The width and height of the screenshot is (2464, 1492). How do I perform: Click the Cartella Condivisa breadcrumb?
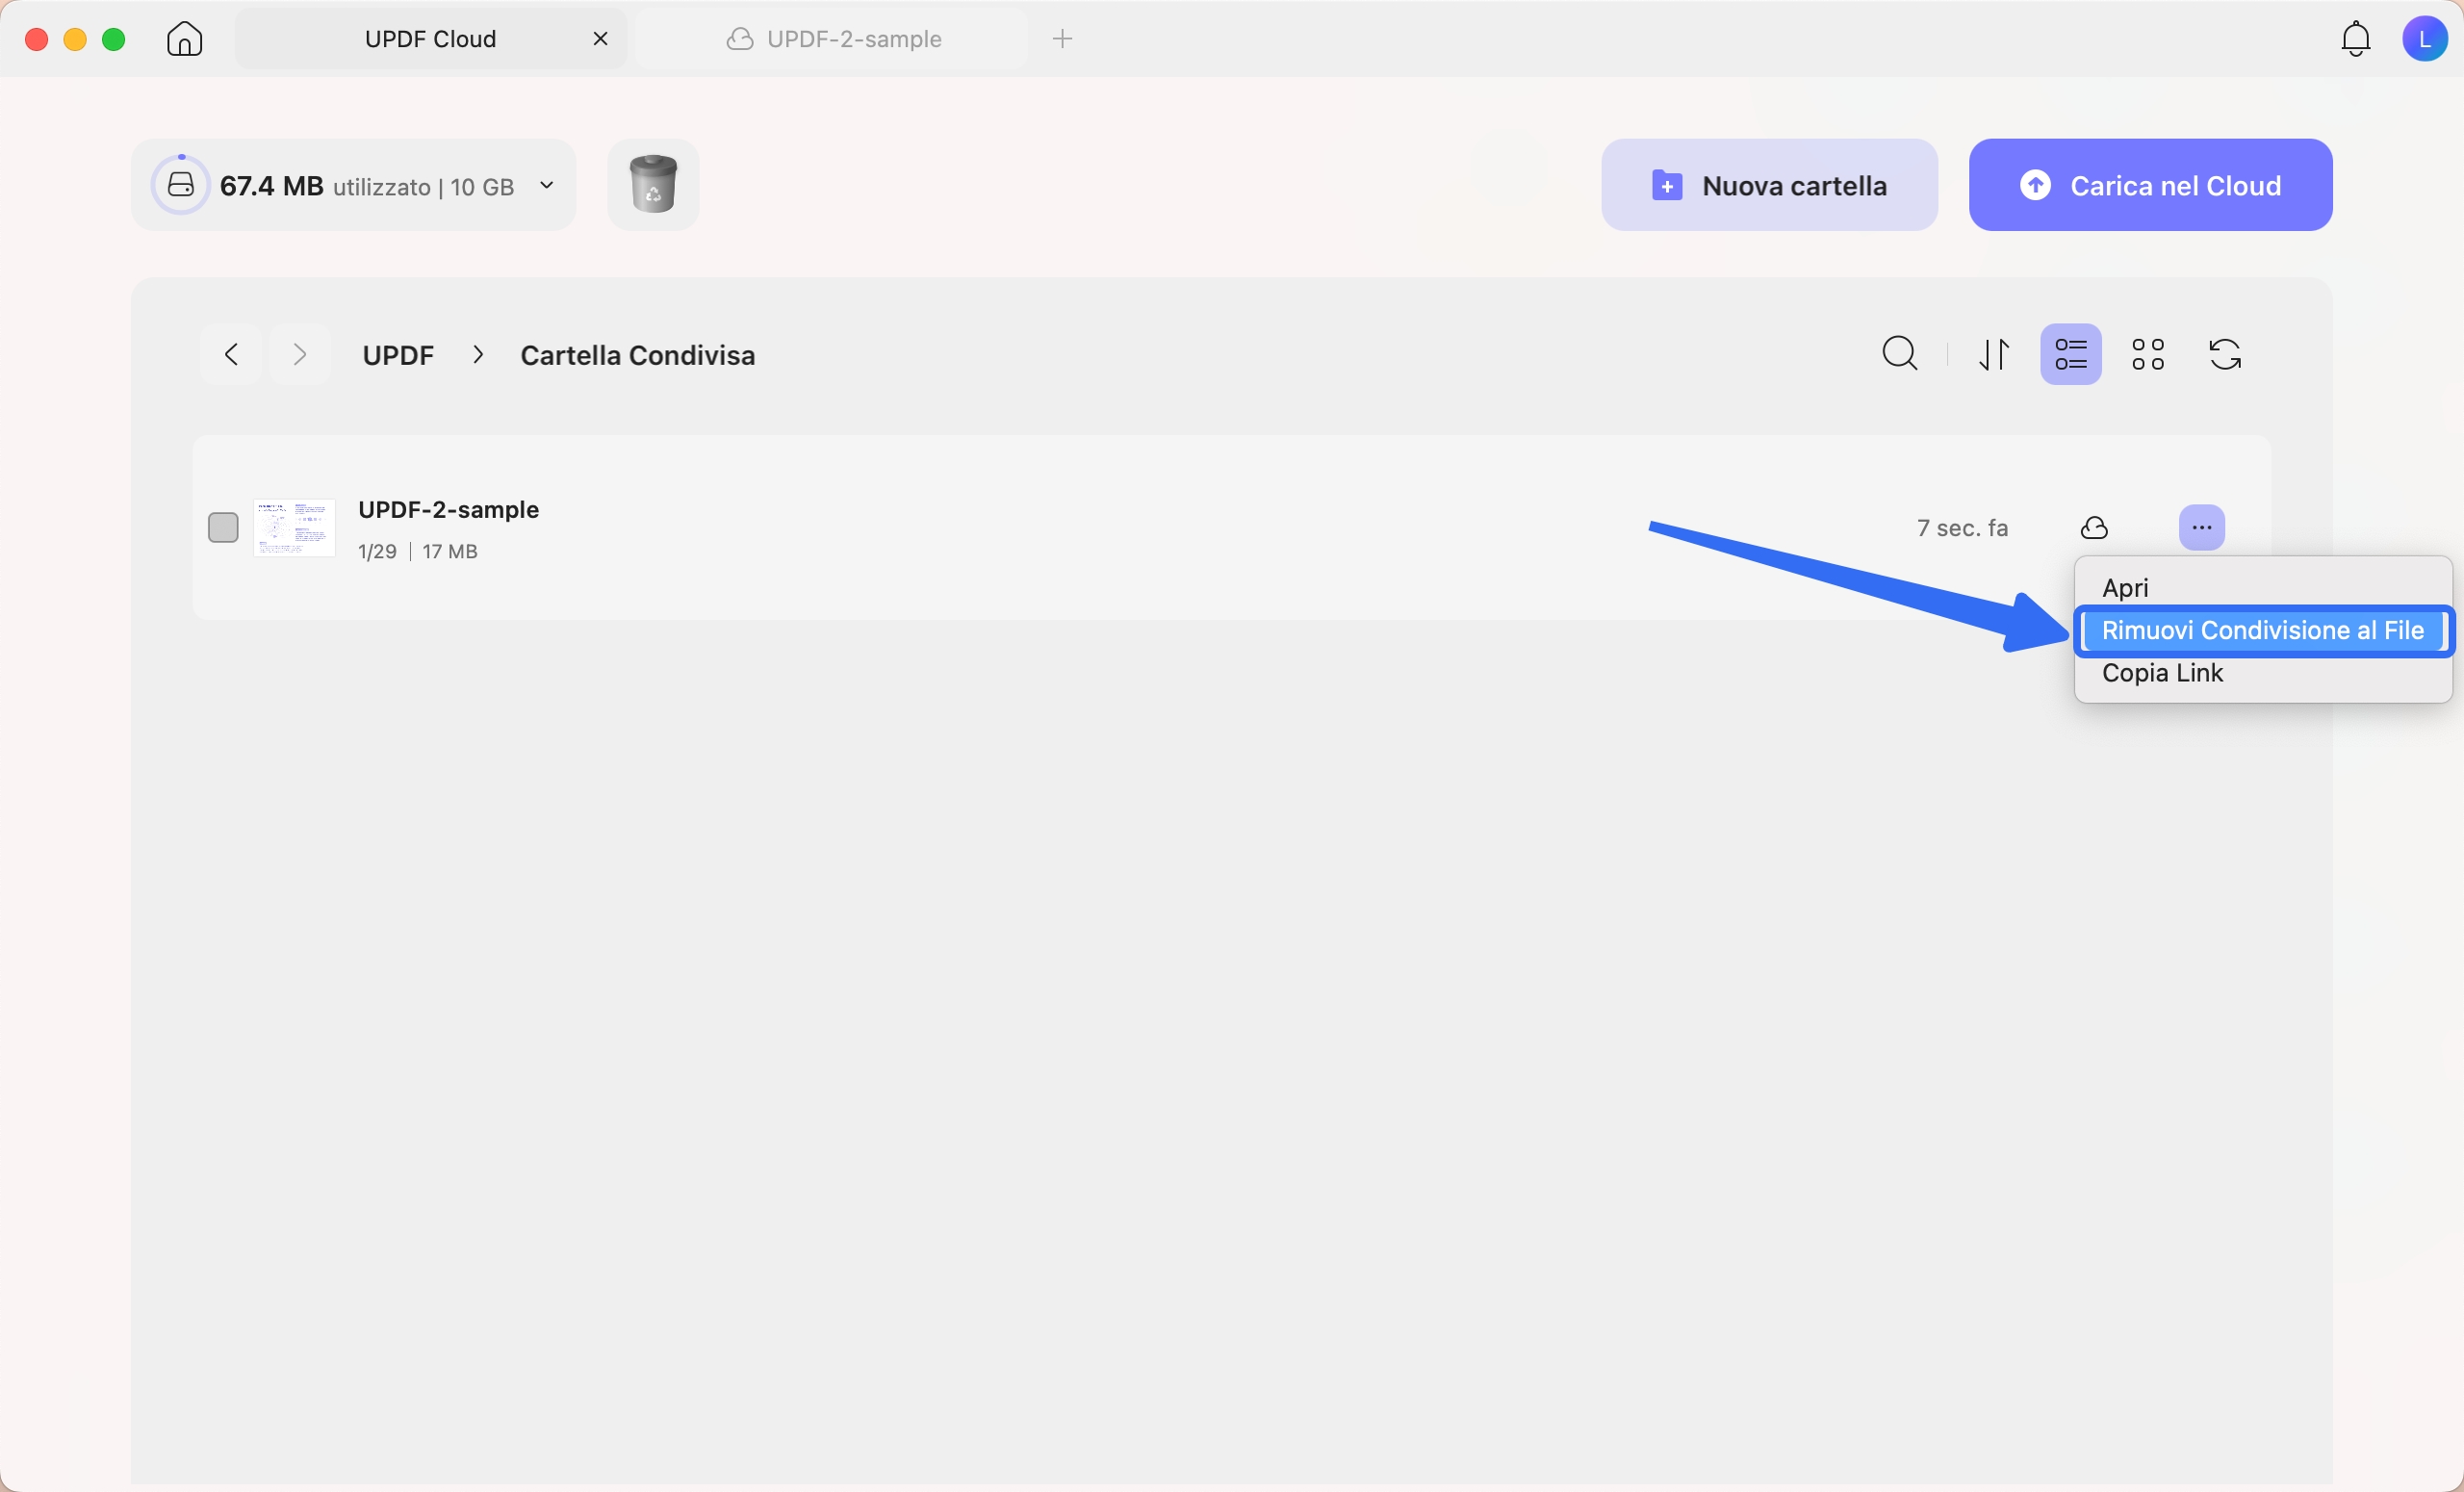[638, 355]
